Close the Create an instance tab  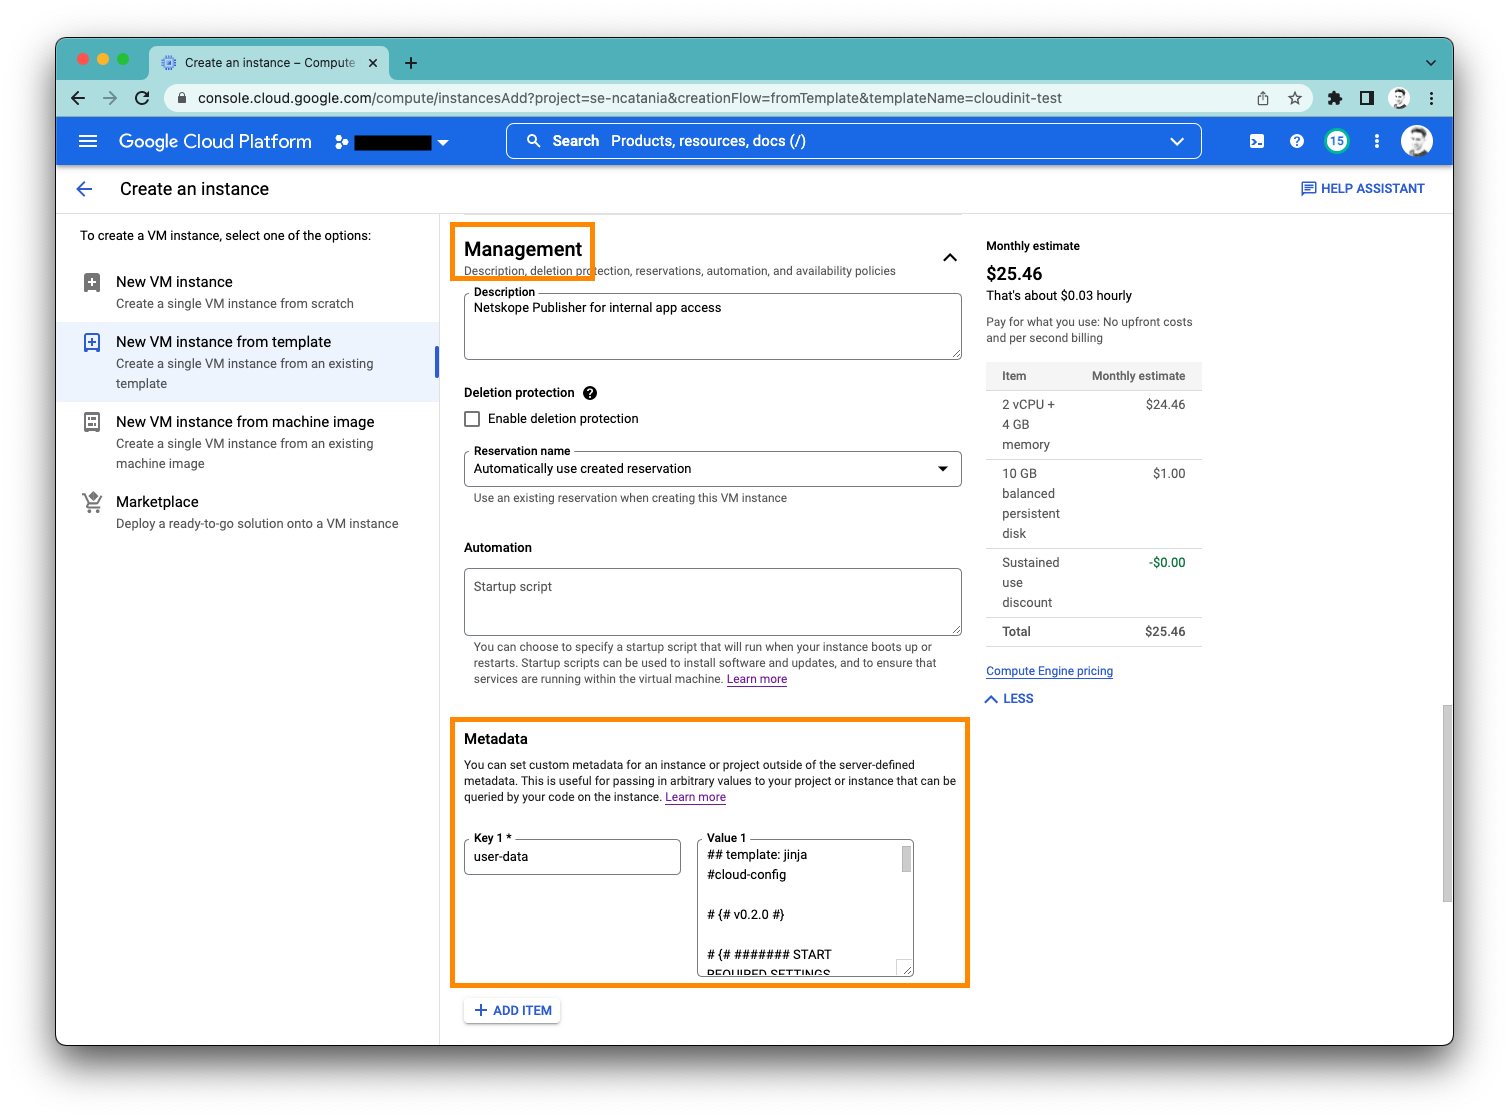[373, 63]
